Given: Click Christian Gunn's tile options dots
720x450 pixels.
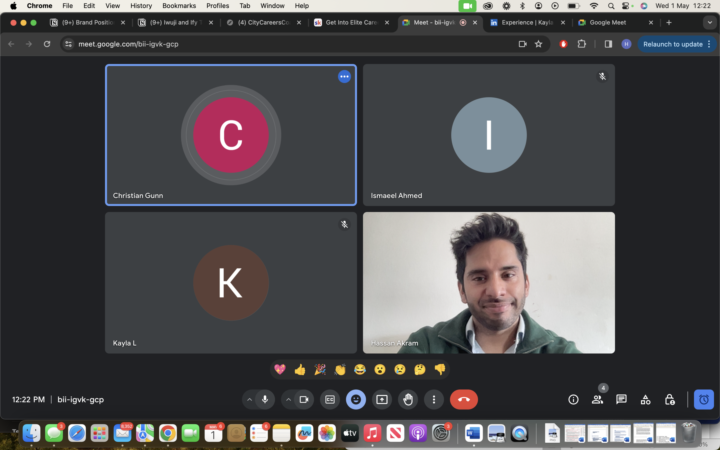Looking at the screenshot, I should pos(344,77).
